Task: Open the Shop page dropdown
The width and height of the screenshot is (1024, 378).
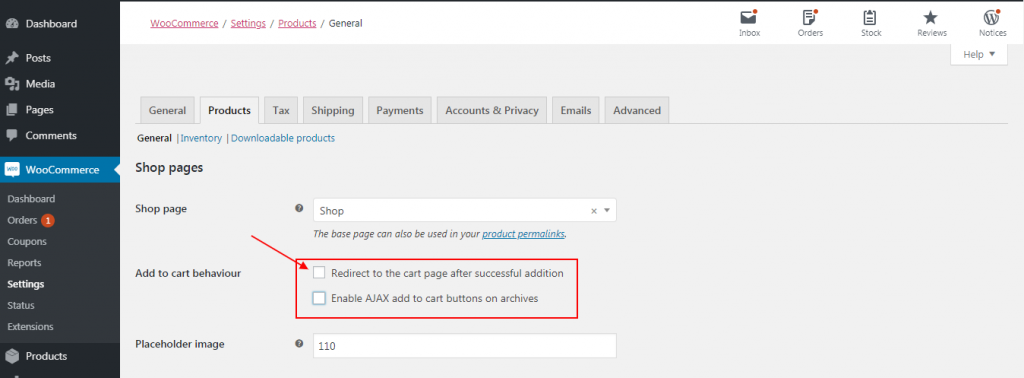Action: point(464,210)
